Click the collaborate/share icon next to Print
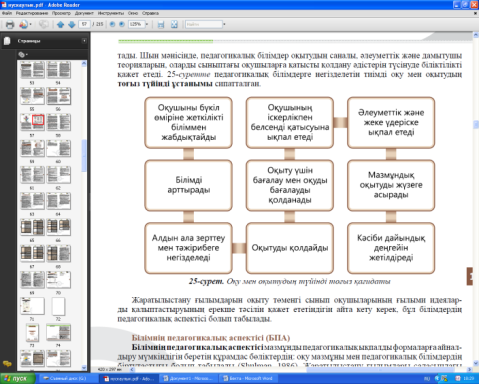479x384 pixels. (x=23, y=24)
